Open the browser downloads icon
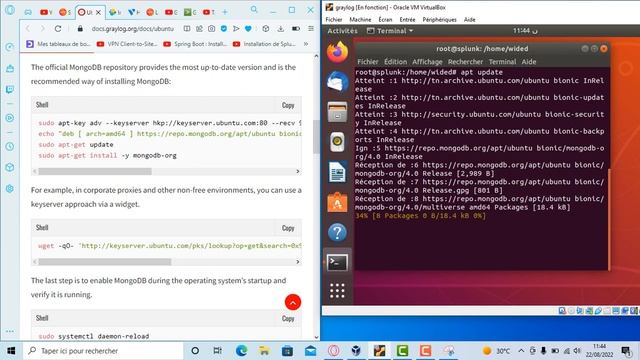Viewport: 640px width, 360px height. pos(280,29)
